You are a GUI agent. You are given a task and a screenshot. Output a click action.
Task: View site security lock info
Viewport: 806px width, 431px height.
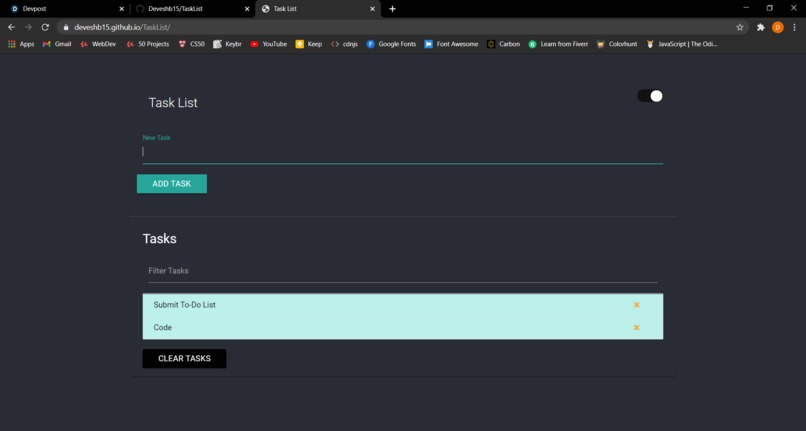click(x=66, y=27)
